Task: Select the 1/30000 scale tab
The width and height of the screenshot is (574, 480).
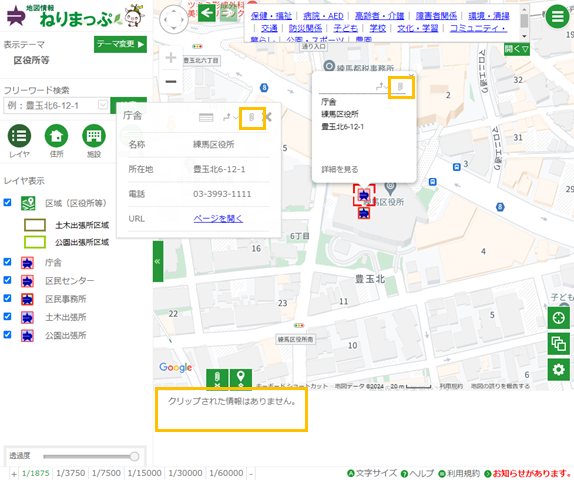Action: (185, 473)
